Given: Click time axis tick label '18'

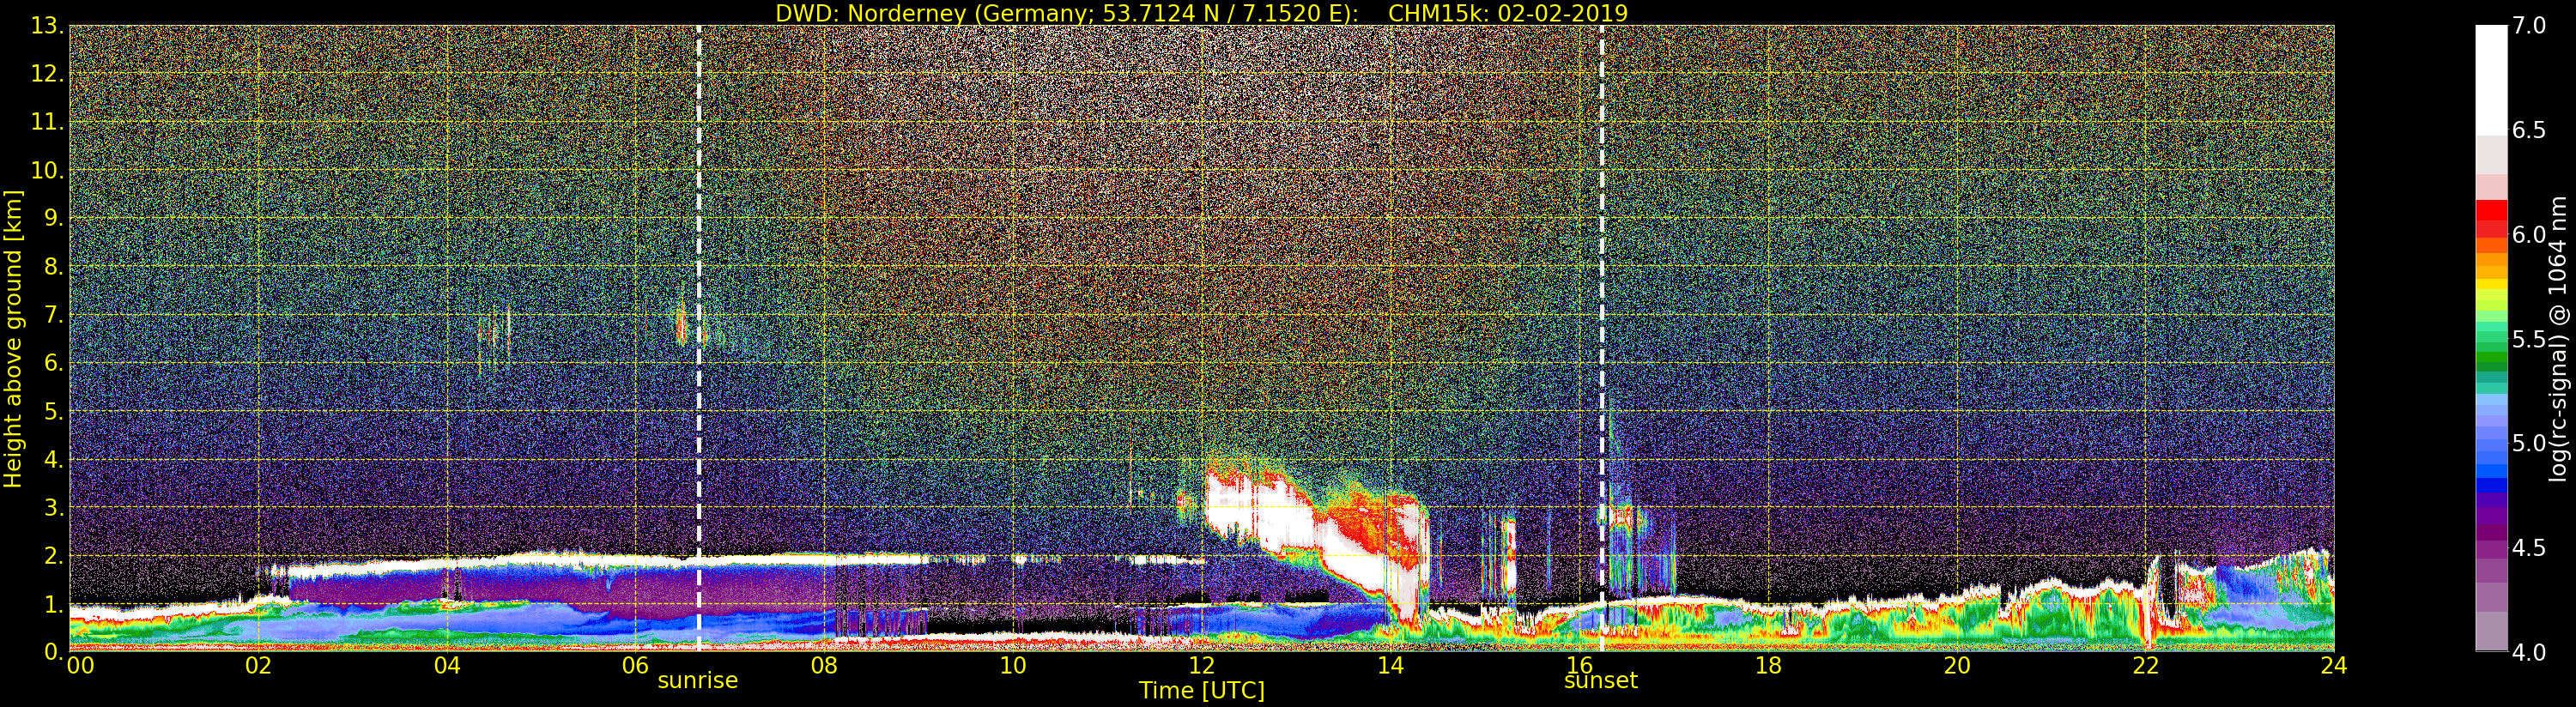Looking at the screenshot, I should coord(1768,666).
